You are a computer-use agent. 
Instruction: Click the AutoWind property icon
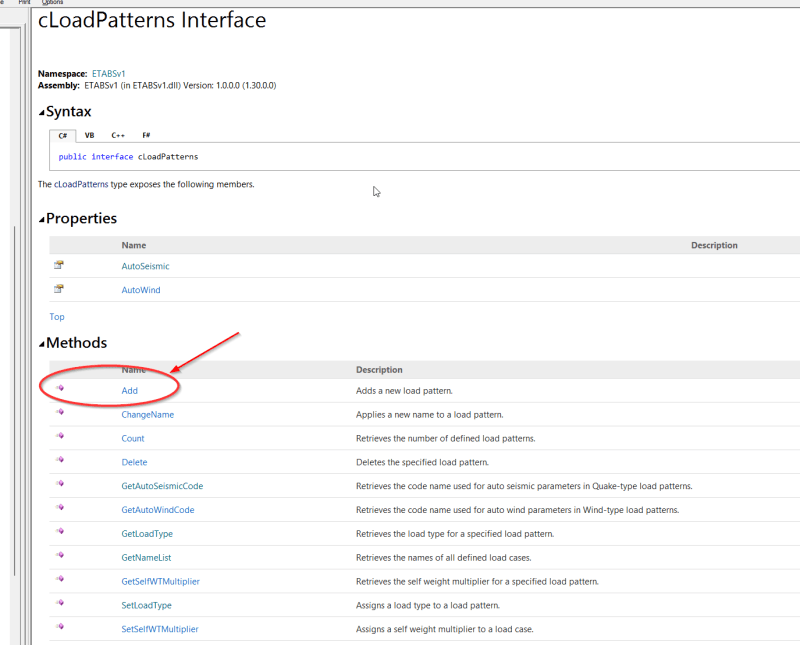tap(59, 289)
